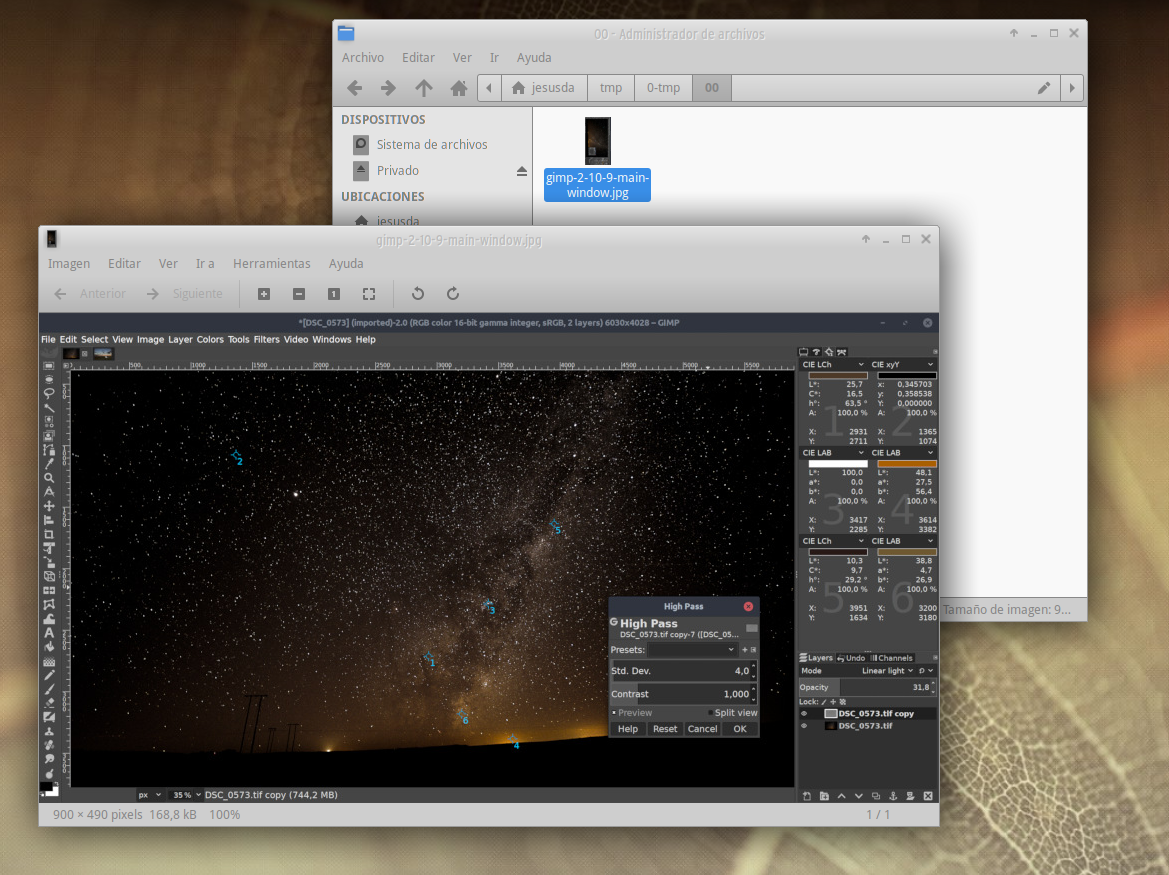Click the zoom out icon in viewer toolbar
Image resolution: width=1169 pixels, height=875 pixels.
(298, 294)
